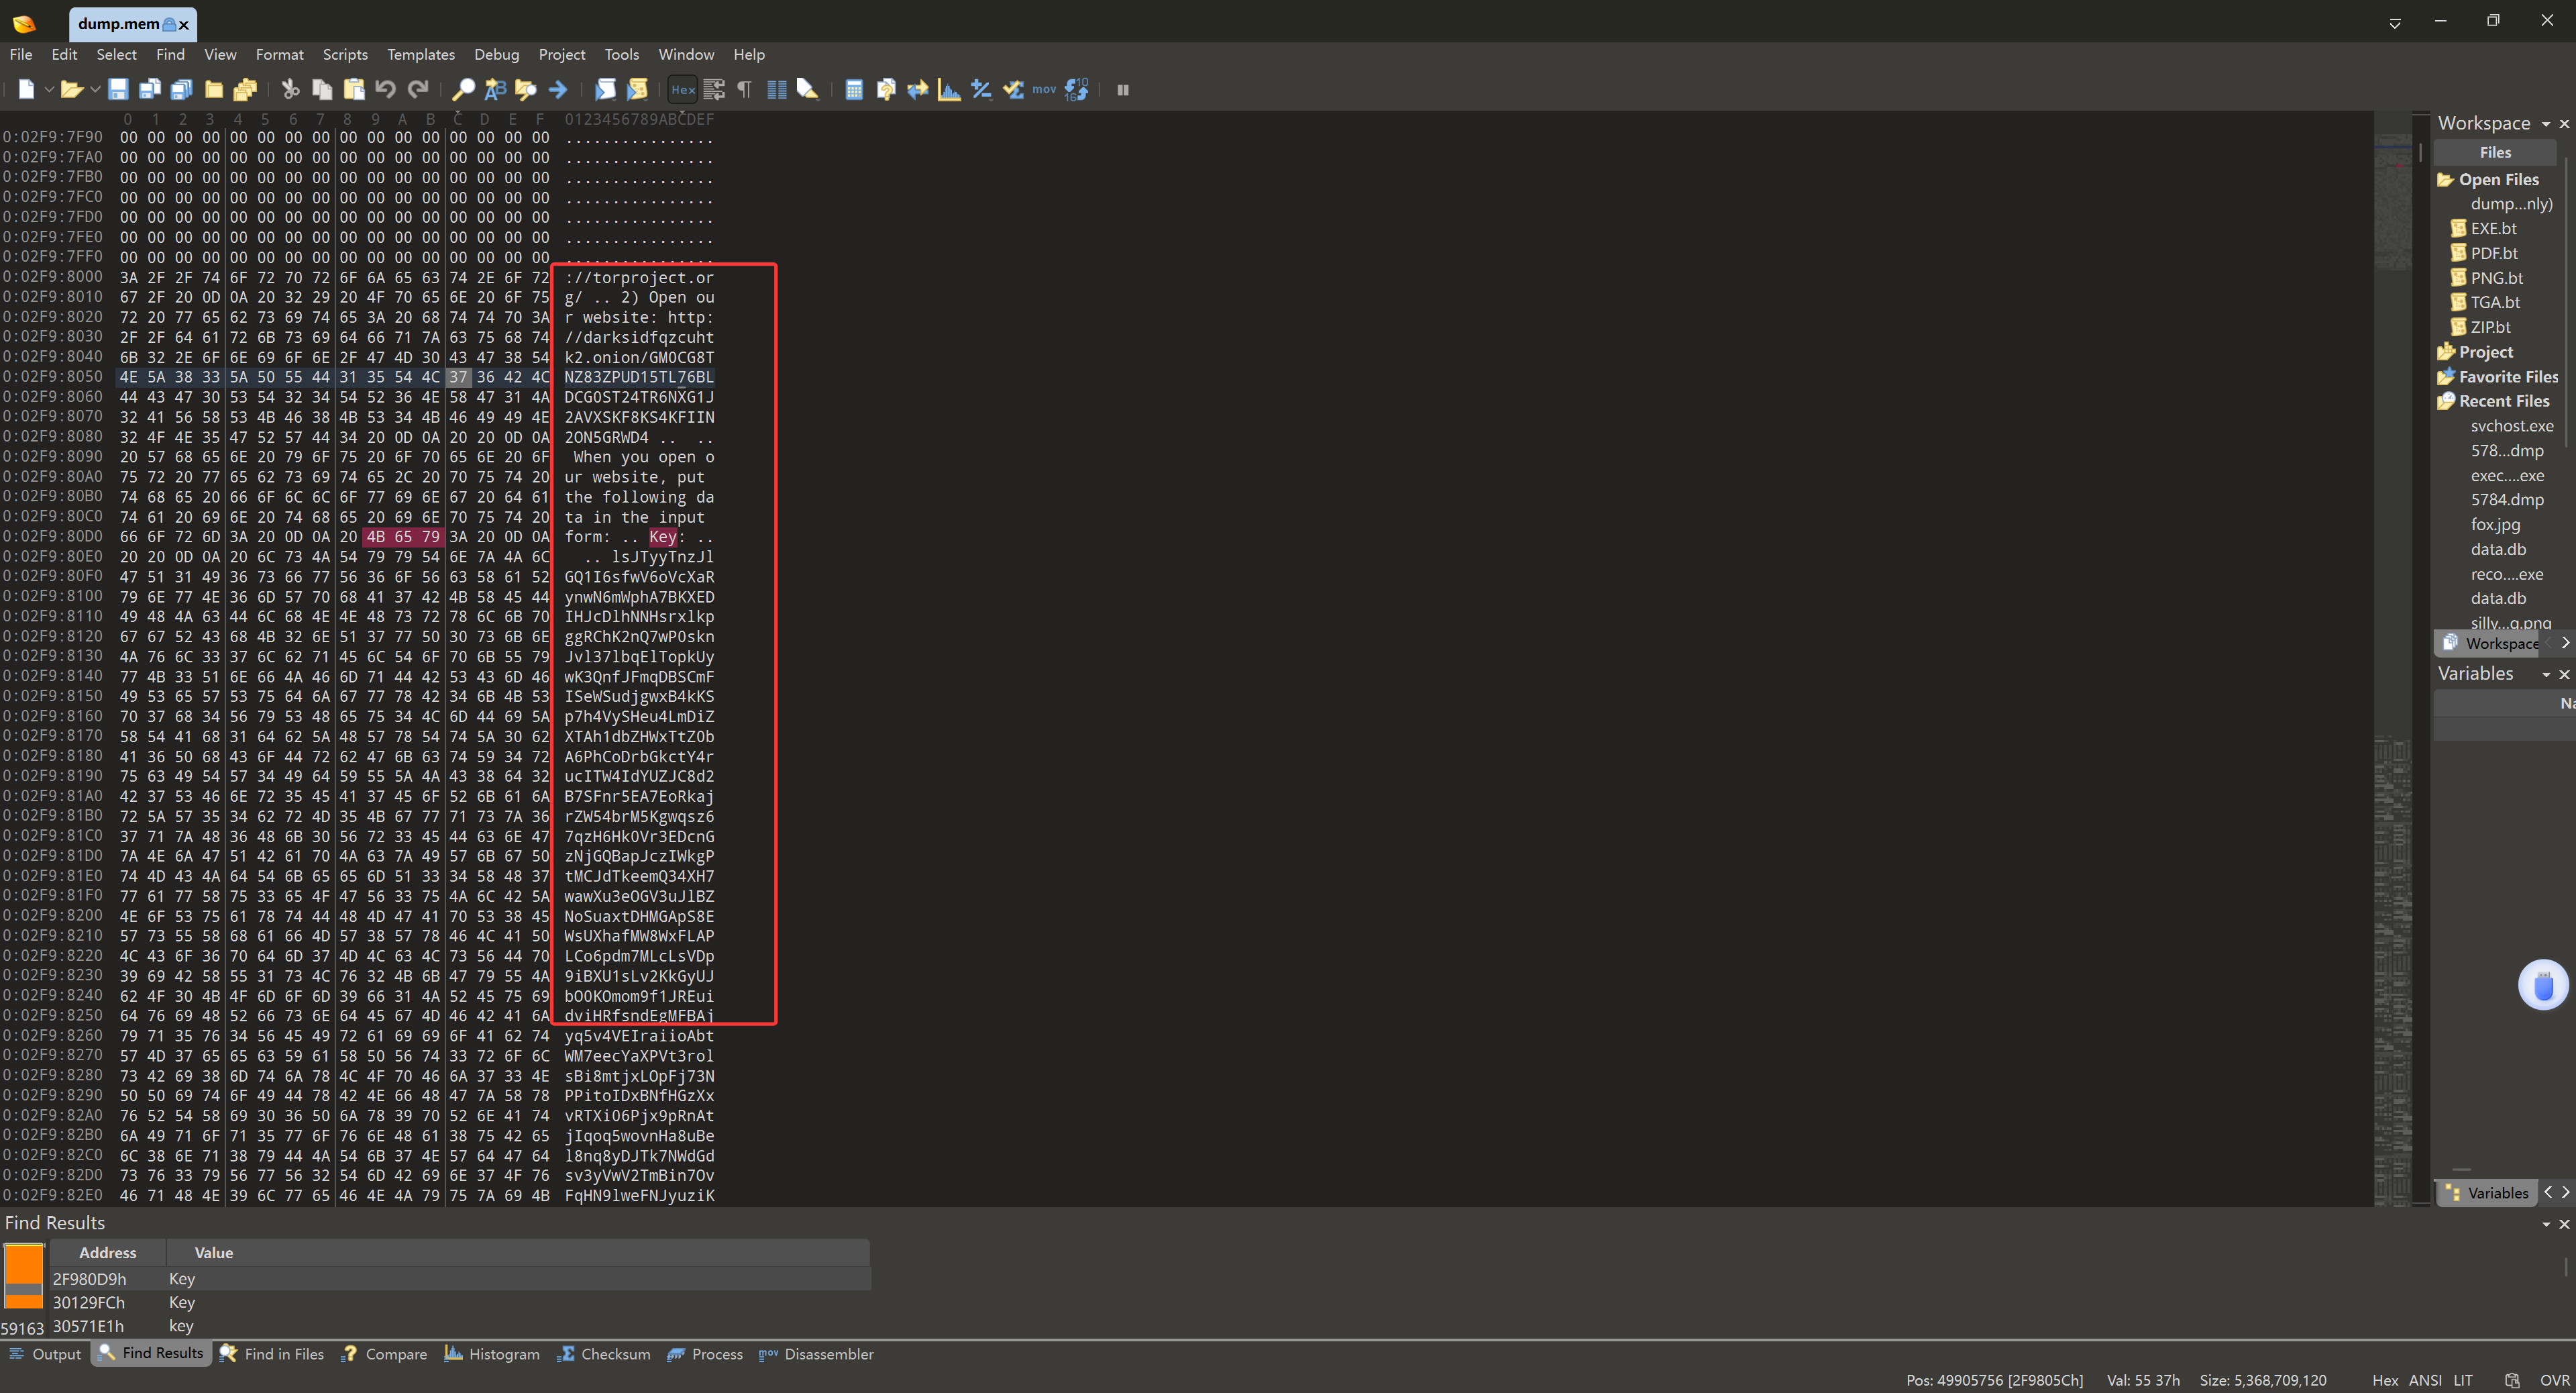Screen dimensions: 2576x1393
Task: Click the Run Template toolbar icon
Action: (x=637, y=90)
